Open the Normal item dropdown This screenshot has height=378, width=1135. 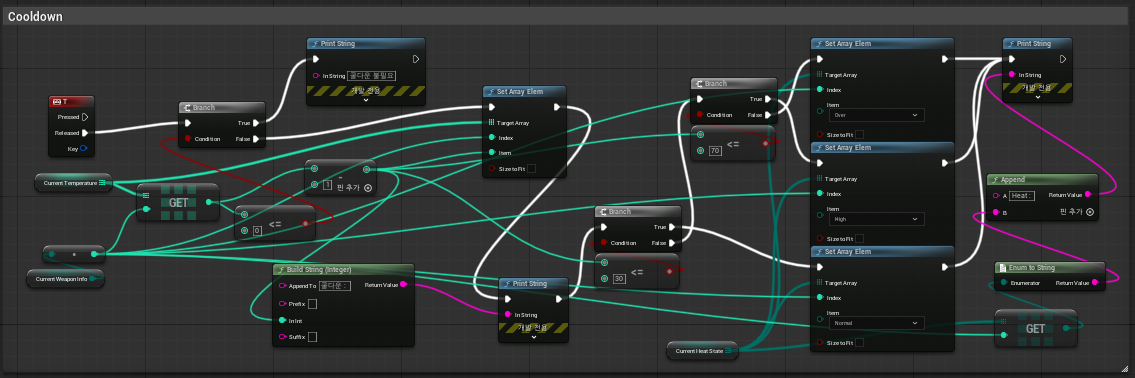(x=877, y=323)
